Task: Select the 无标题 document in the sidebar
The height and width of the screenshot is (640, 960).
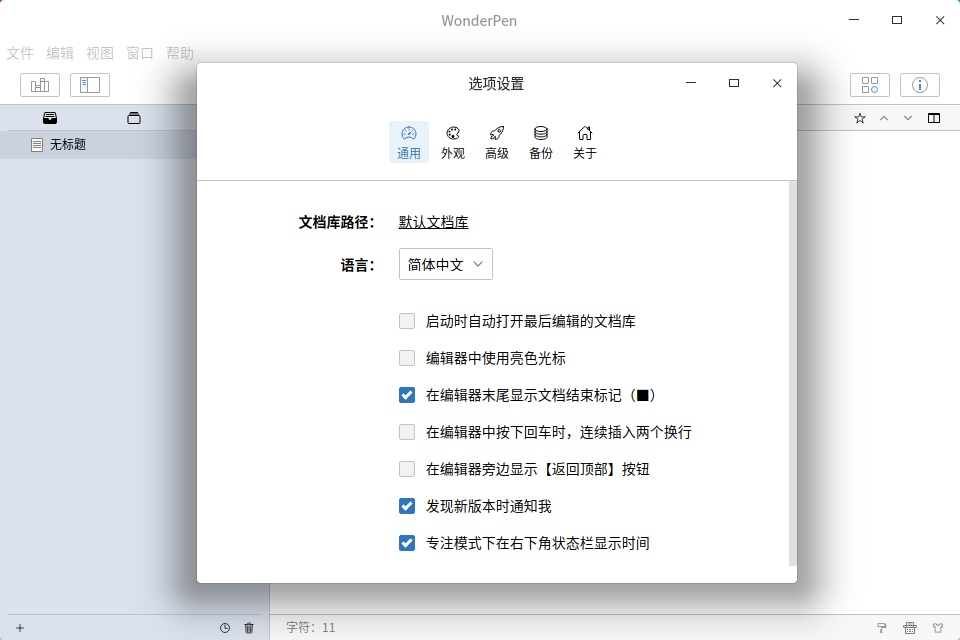Action: (x=68, y=144)
